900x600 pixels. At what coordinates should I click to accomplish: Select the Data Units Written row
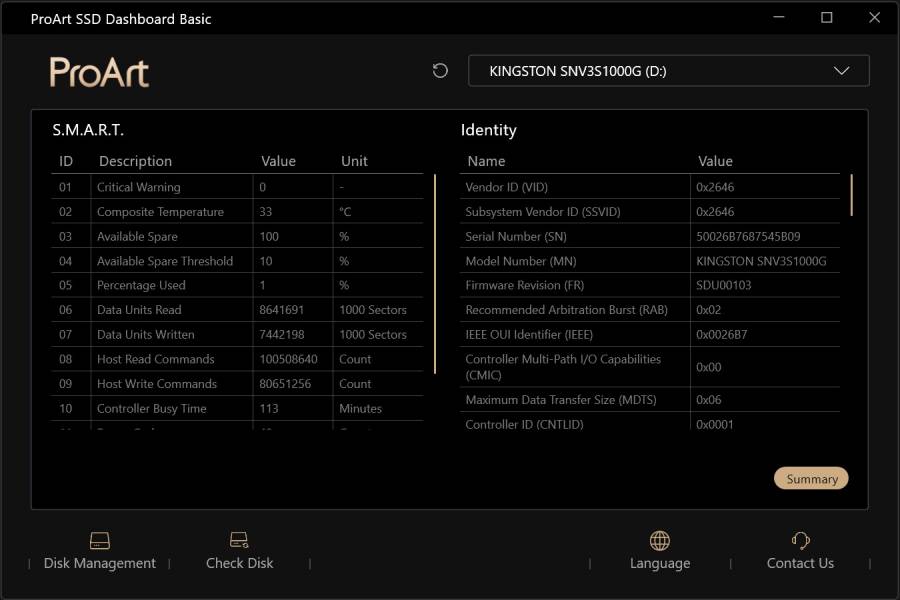pyautogui.click(x=237, y=335)
